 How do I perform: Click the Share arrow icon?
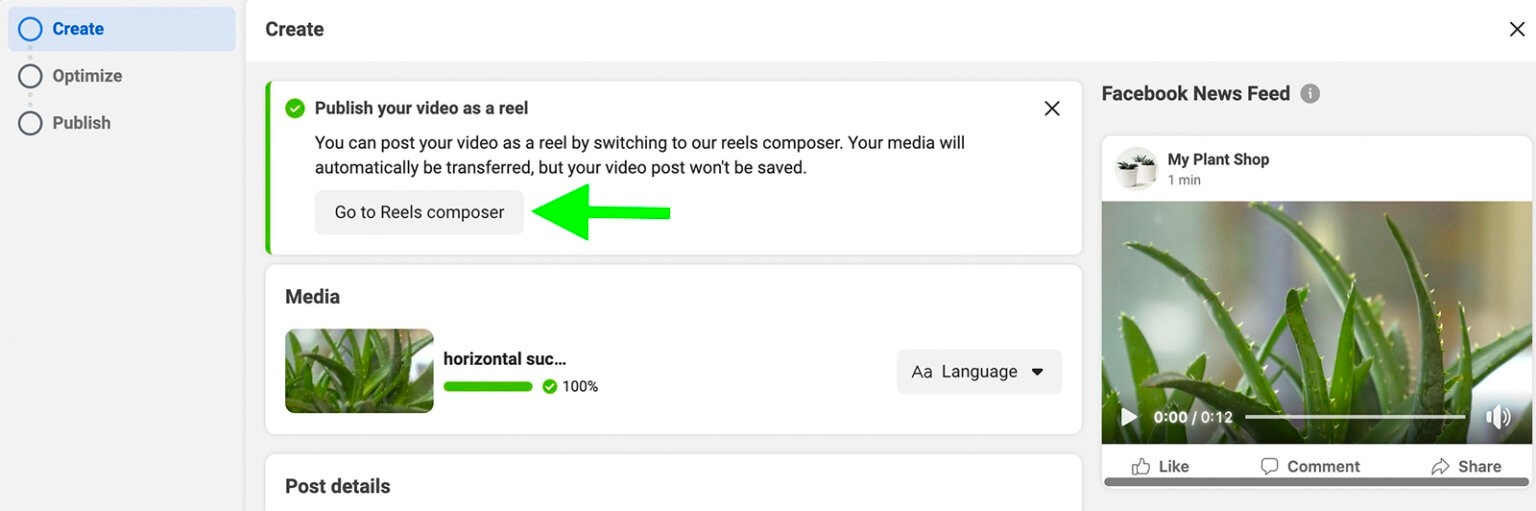pyautogui.click(x=1440, y=466)
